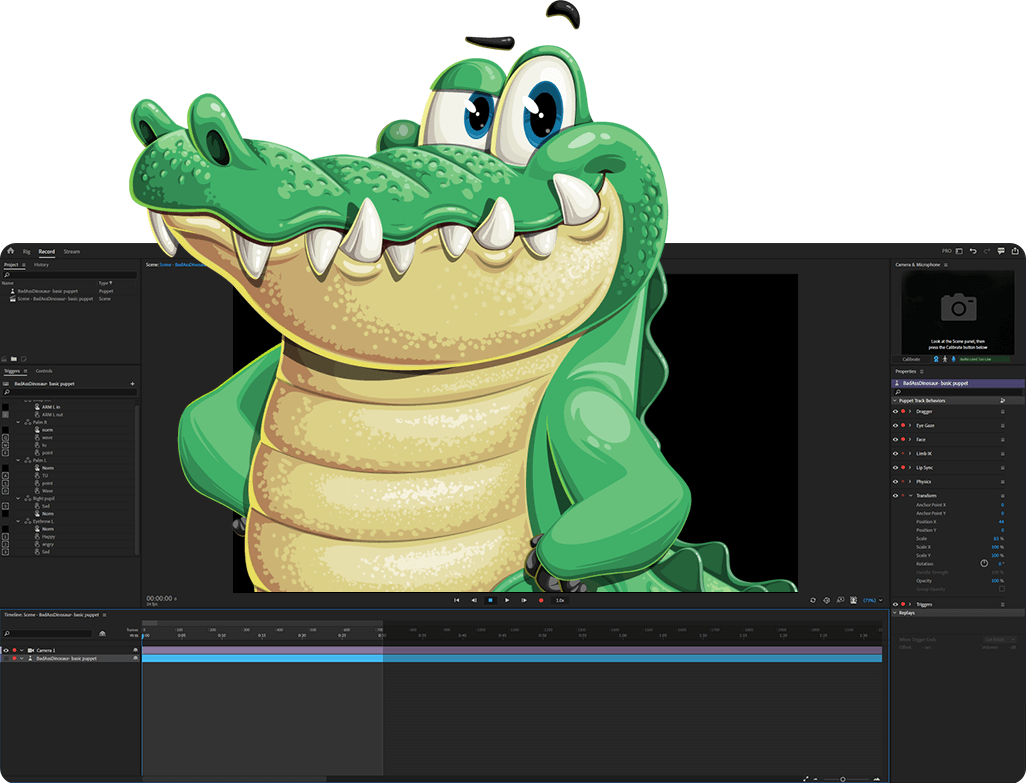Viewport: 1026px width, 783px height.
Task: Click the undo arrow in top bar
Action: point(973,251)
